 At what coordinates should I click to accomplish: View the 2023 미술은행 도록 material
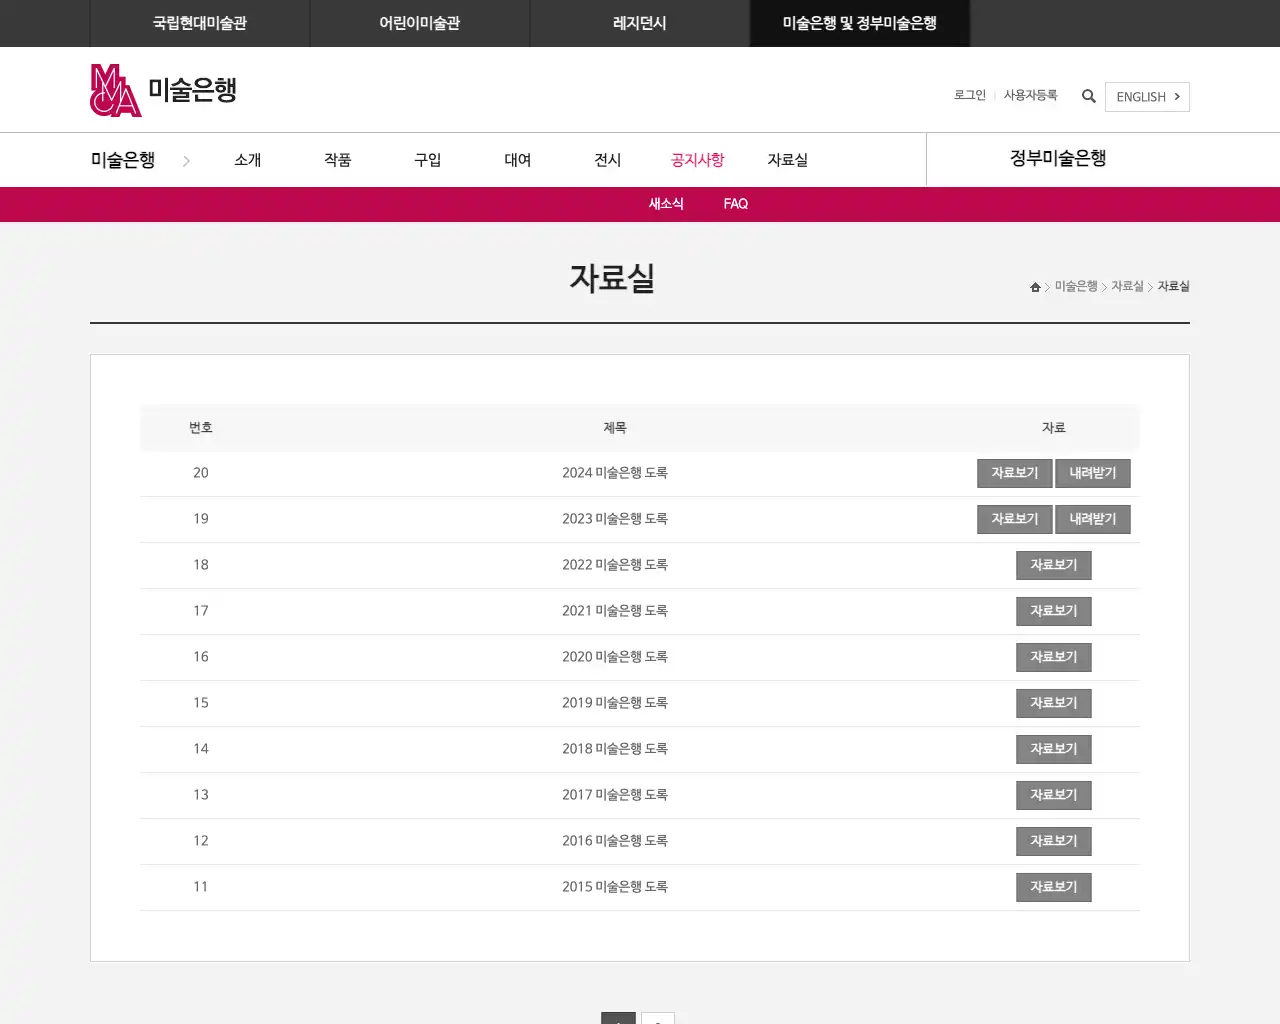click(x=1015, y=519)
